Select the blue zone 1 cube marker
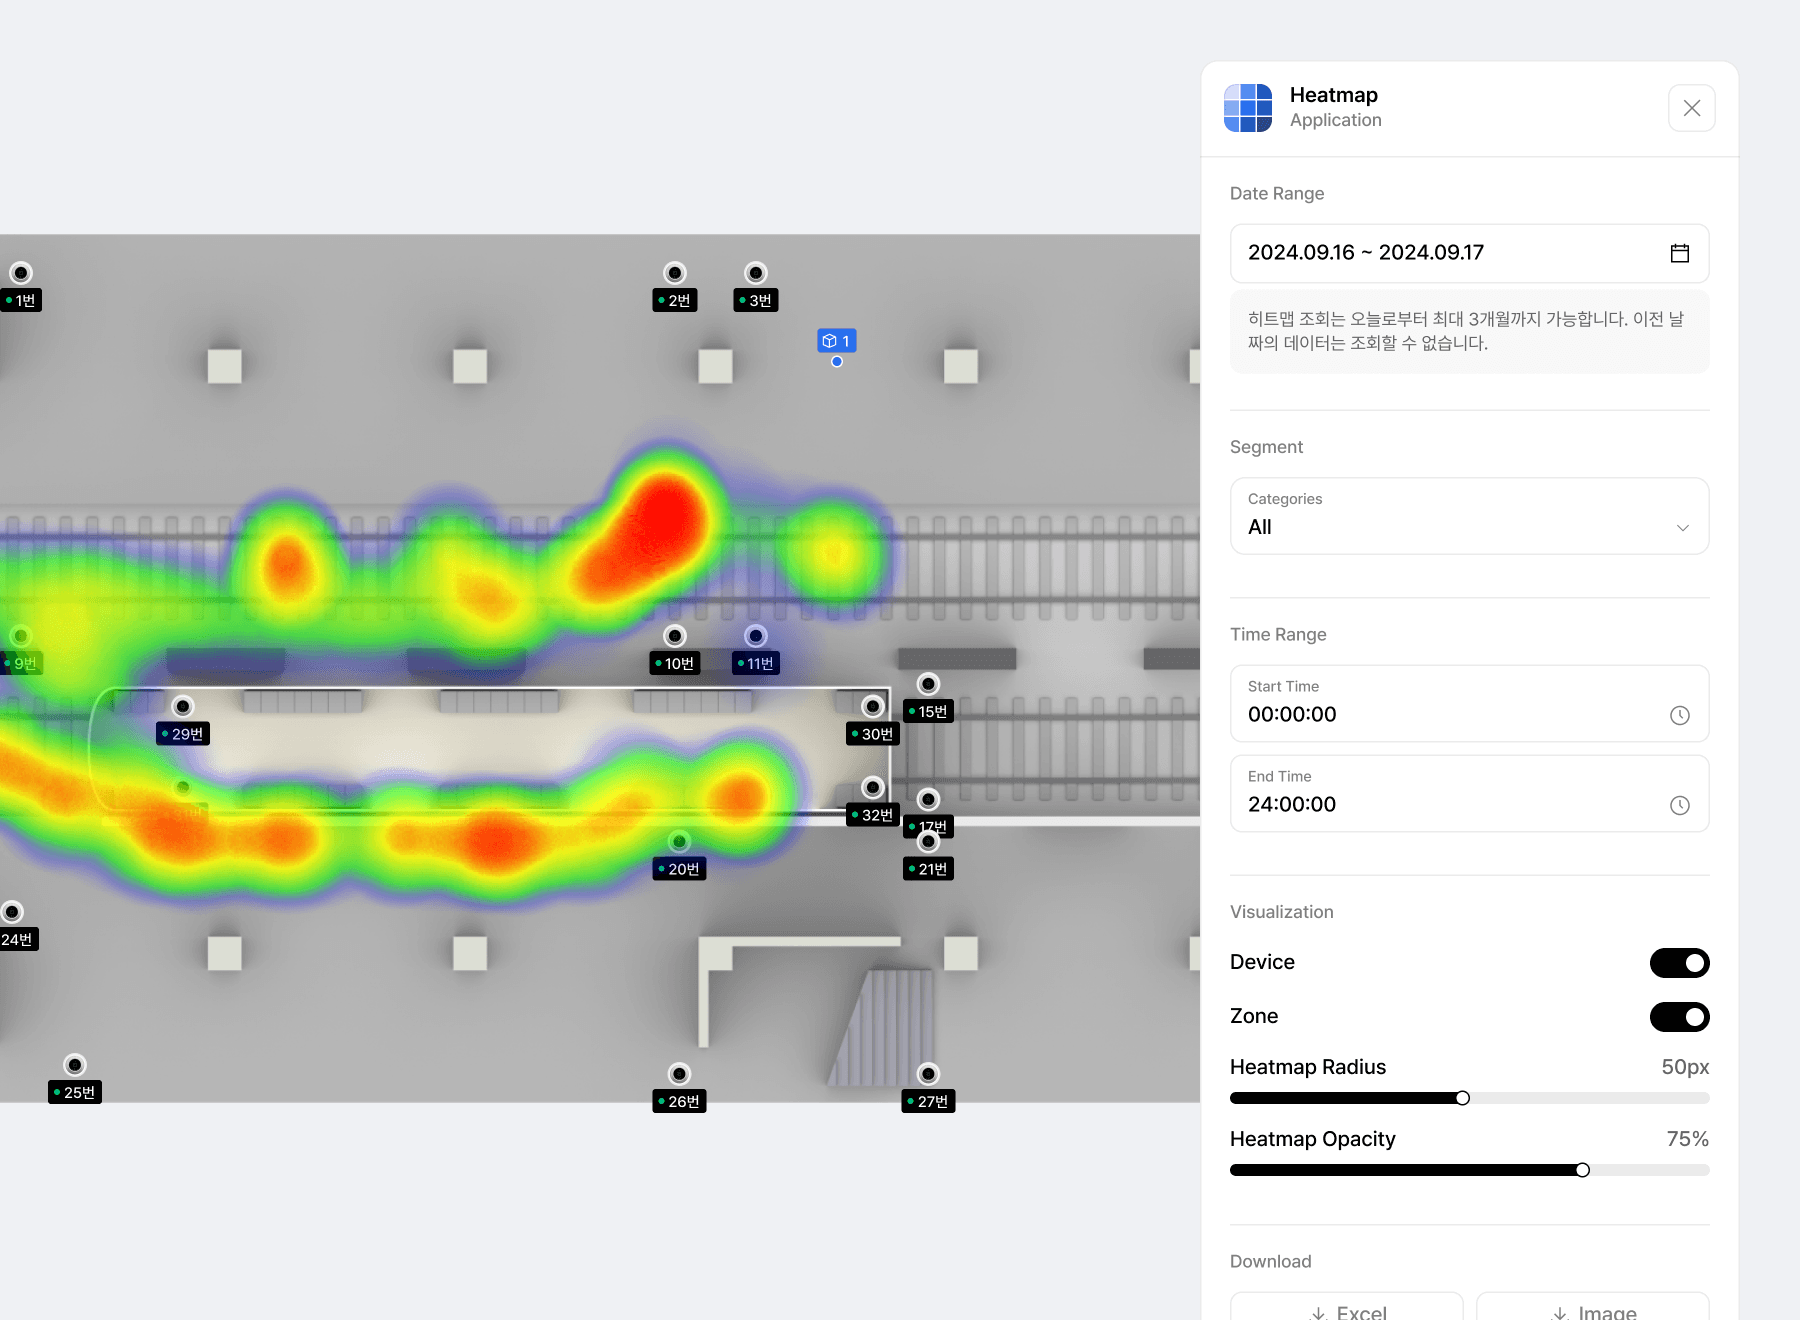The width and height of the screenshot is (1800, 1320). [836, 341]
